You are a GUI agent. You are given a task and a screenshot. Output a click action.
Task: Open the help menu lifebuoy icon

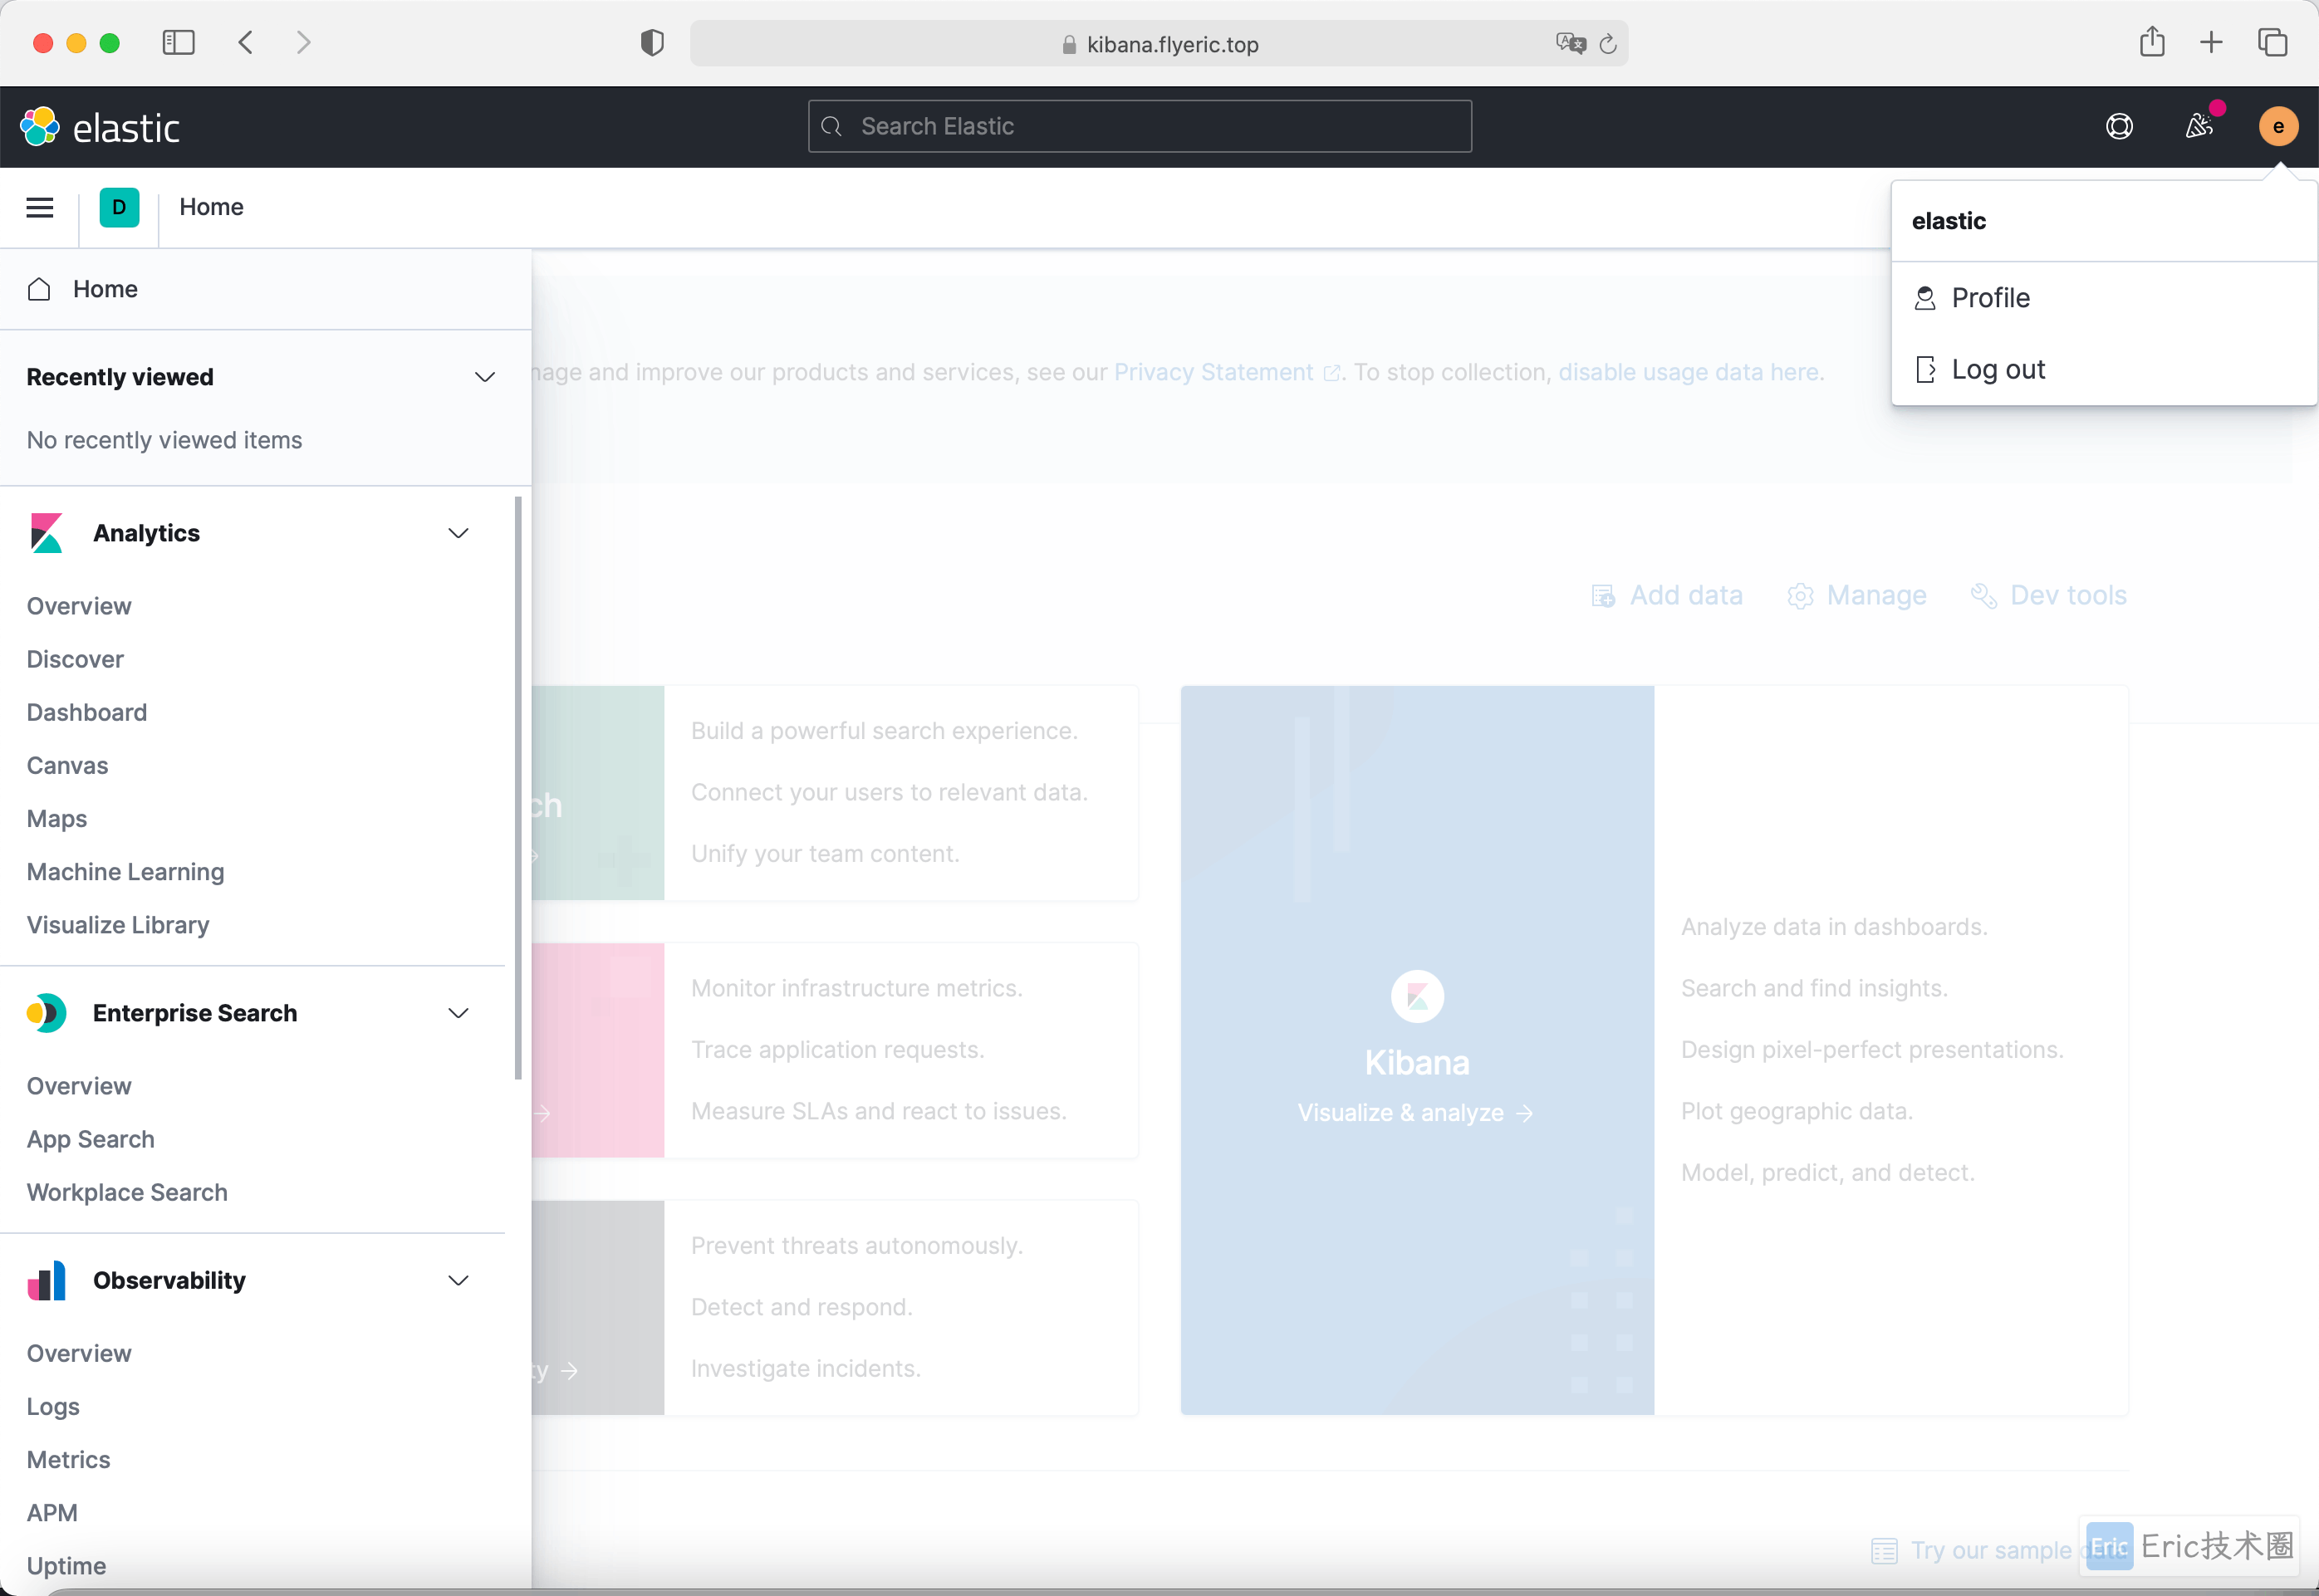2119,126
